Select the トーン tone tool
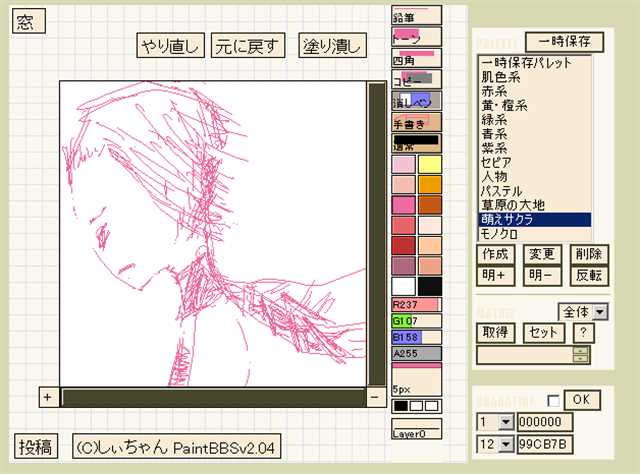Image resolution: width=640 pixels, height=474 pixels. tap(416, 36)
